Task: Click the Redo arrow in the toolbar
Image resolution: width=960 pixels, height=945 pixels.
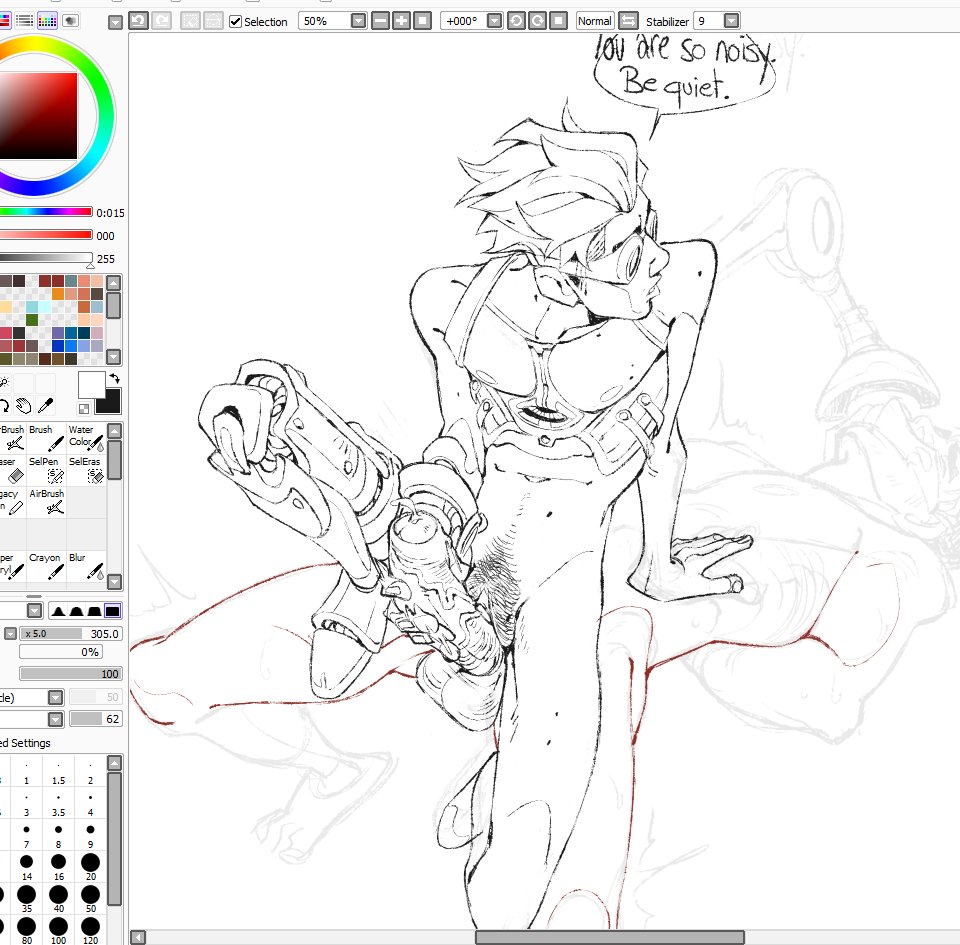Action: (x=162, y=21)
